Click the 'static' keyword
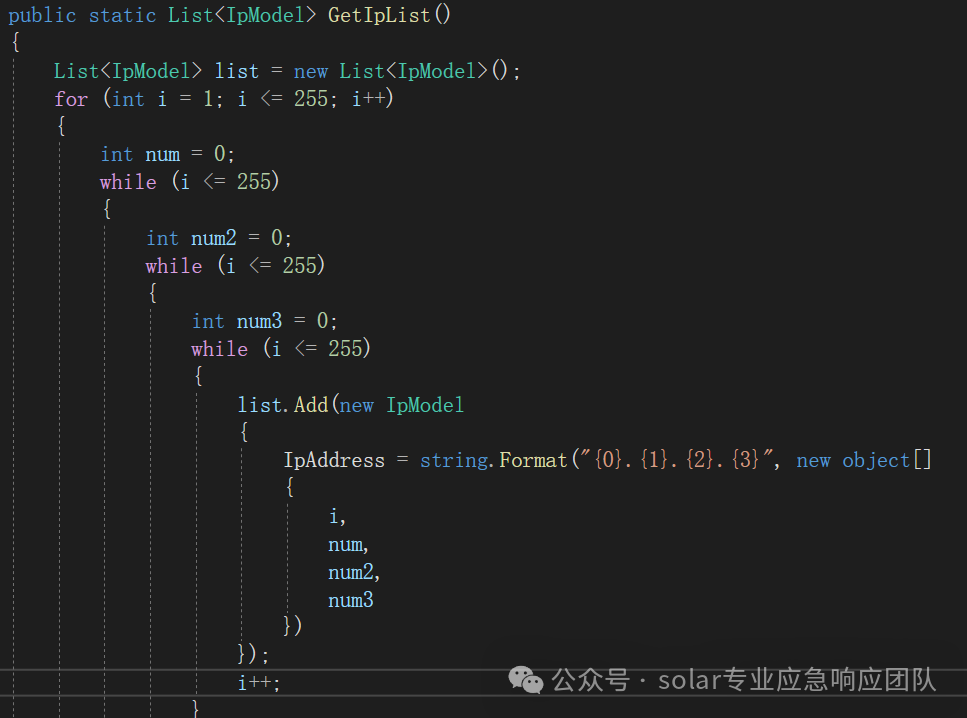967x718 pixels. tap(122, 15)
